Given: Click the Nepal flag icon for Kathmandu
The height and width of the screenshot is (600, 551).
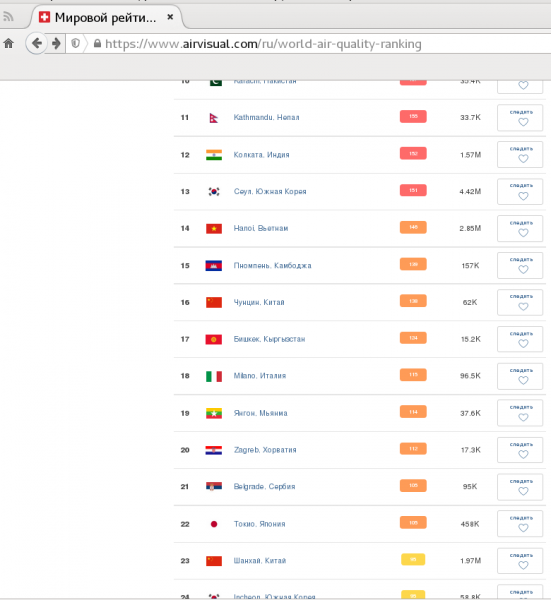Looking at the screenshot, I should point(214,118).
